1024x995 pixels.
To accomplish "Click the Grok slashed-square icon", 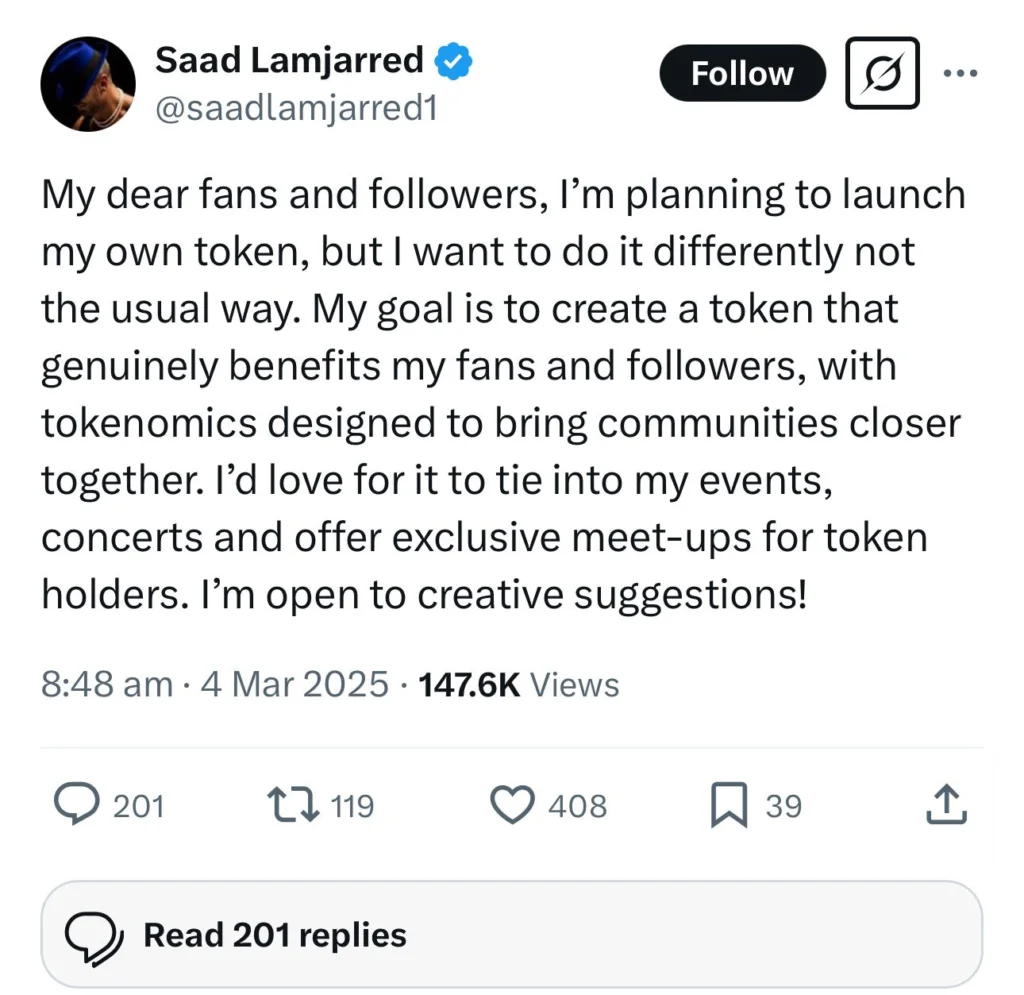I will click(x=882, y=73).
